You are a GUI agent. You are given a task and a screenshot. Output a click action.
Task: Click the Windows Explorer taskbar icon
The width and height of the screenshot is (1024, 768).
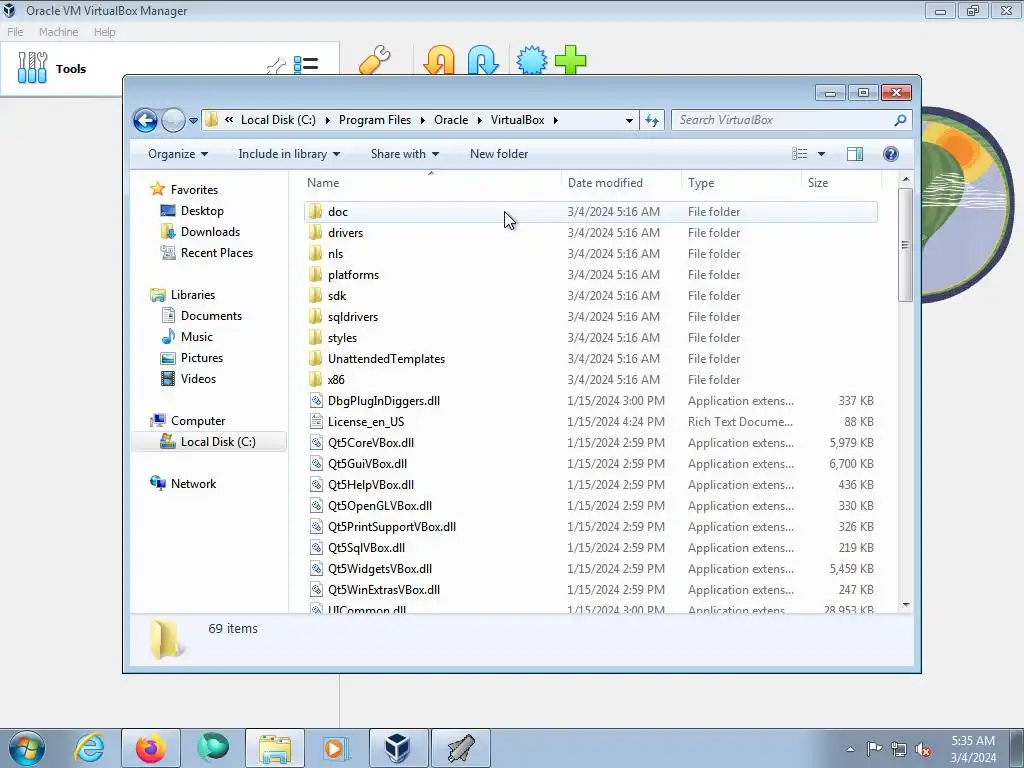[275, 748]
